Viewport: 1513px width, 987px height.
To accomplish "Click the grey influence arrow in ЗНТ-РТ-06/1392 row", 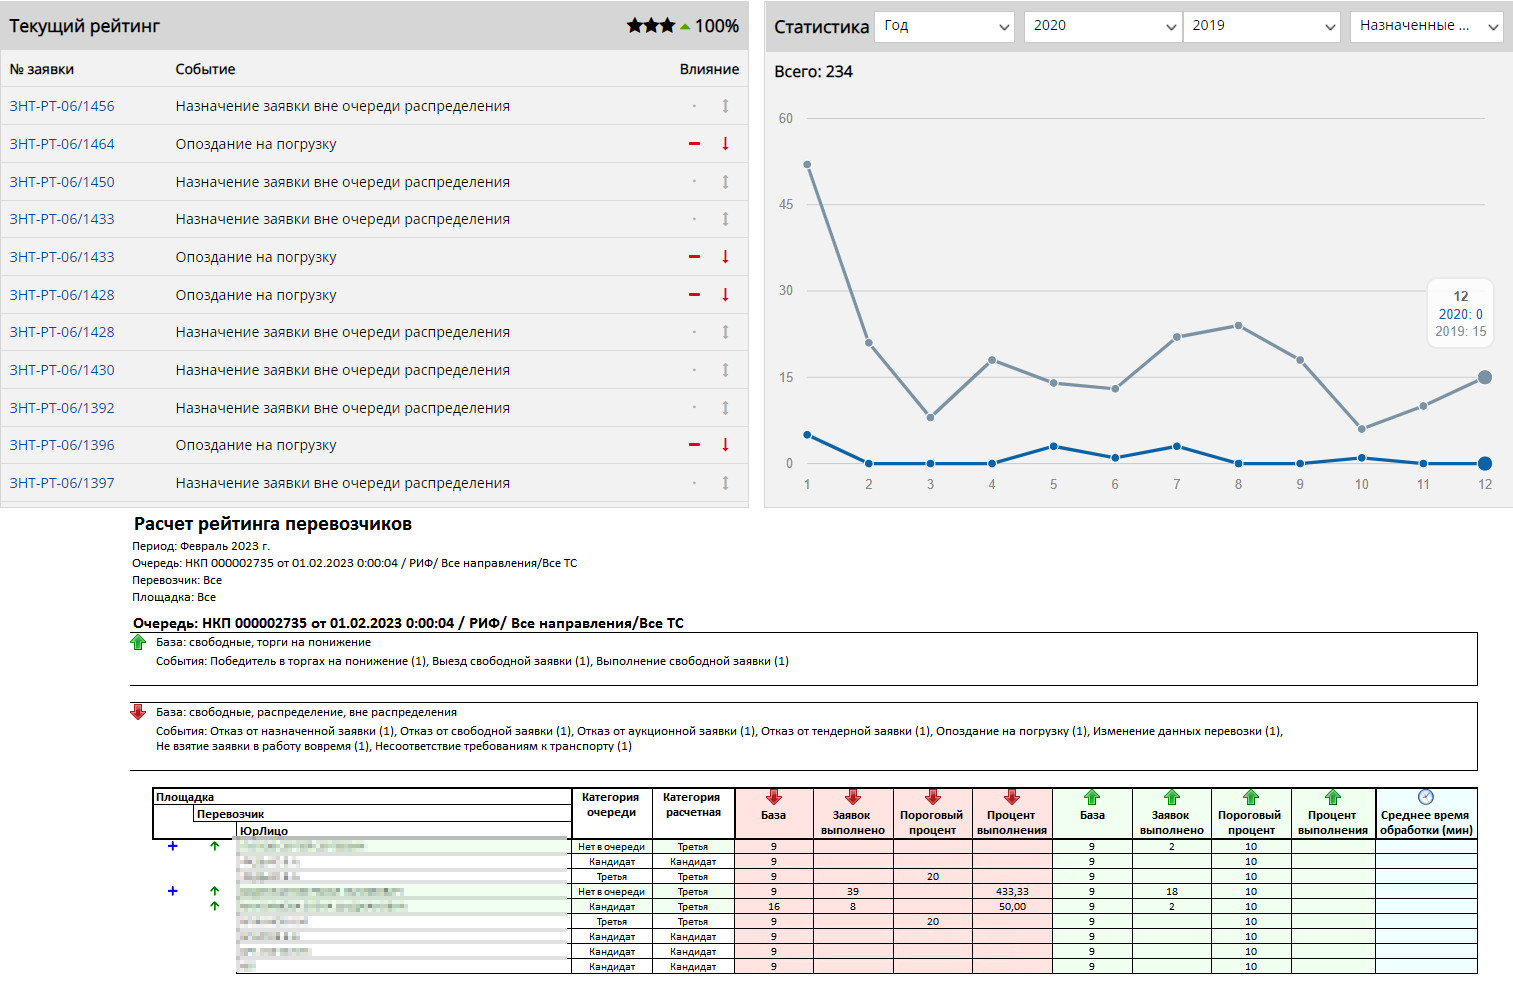I will click(725, 408).
